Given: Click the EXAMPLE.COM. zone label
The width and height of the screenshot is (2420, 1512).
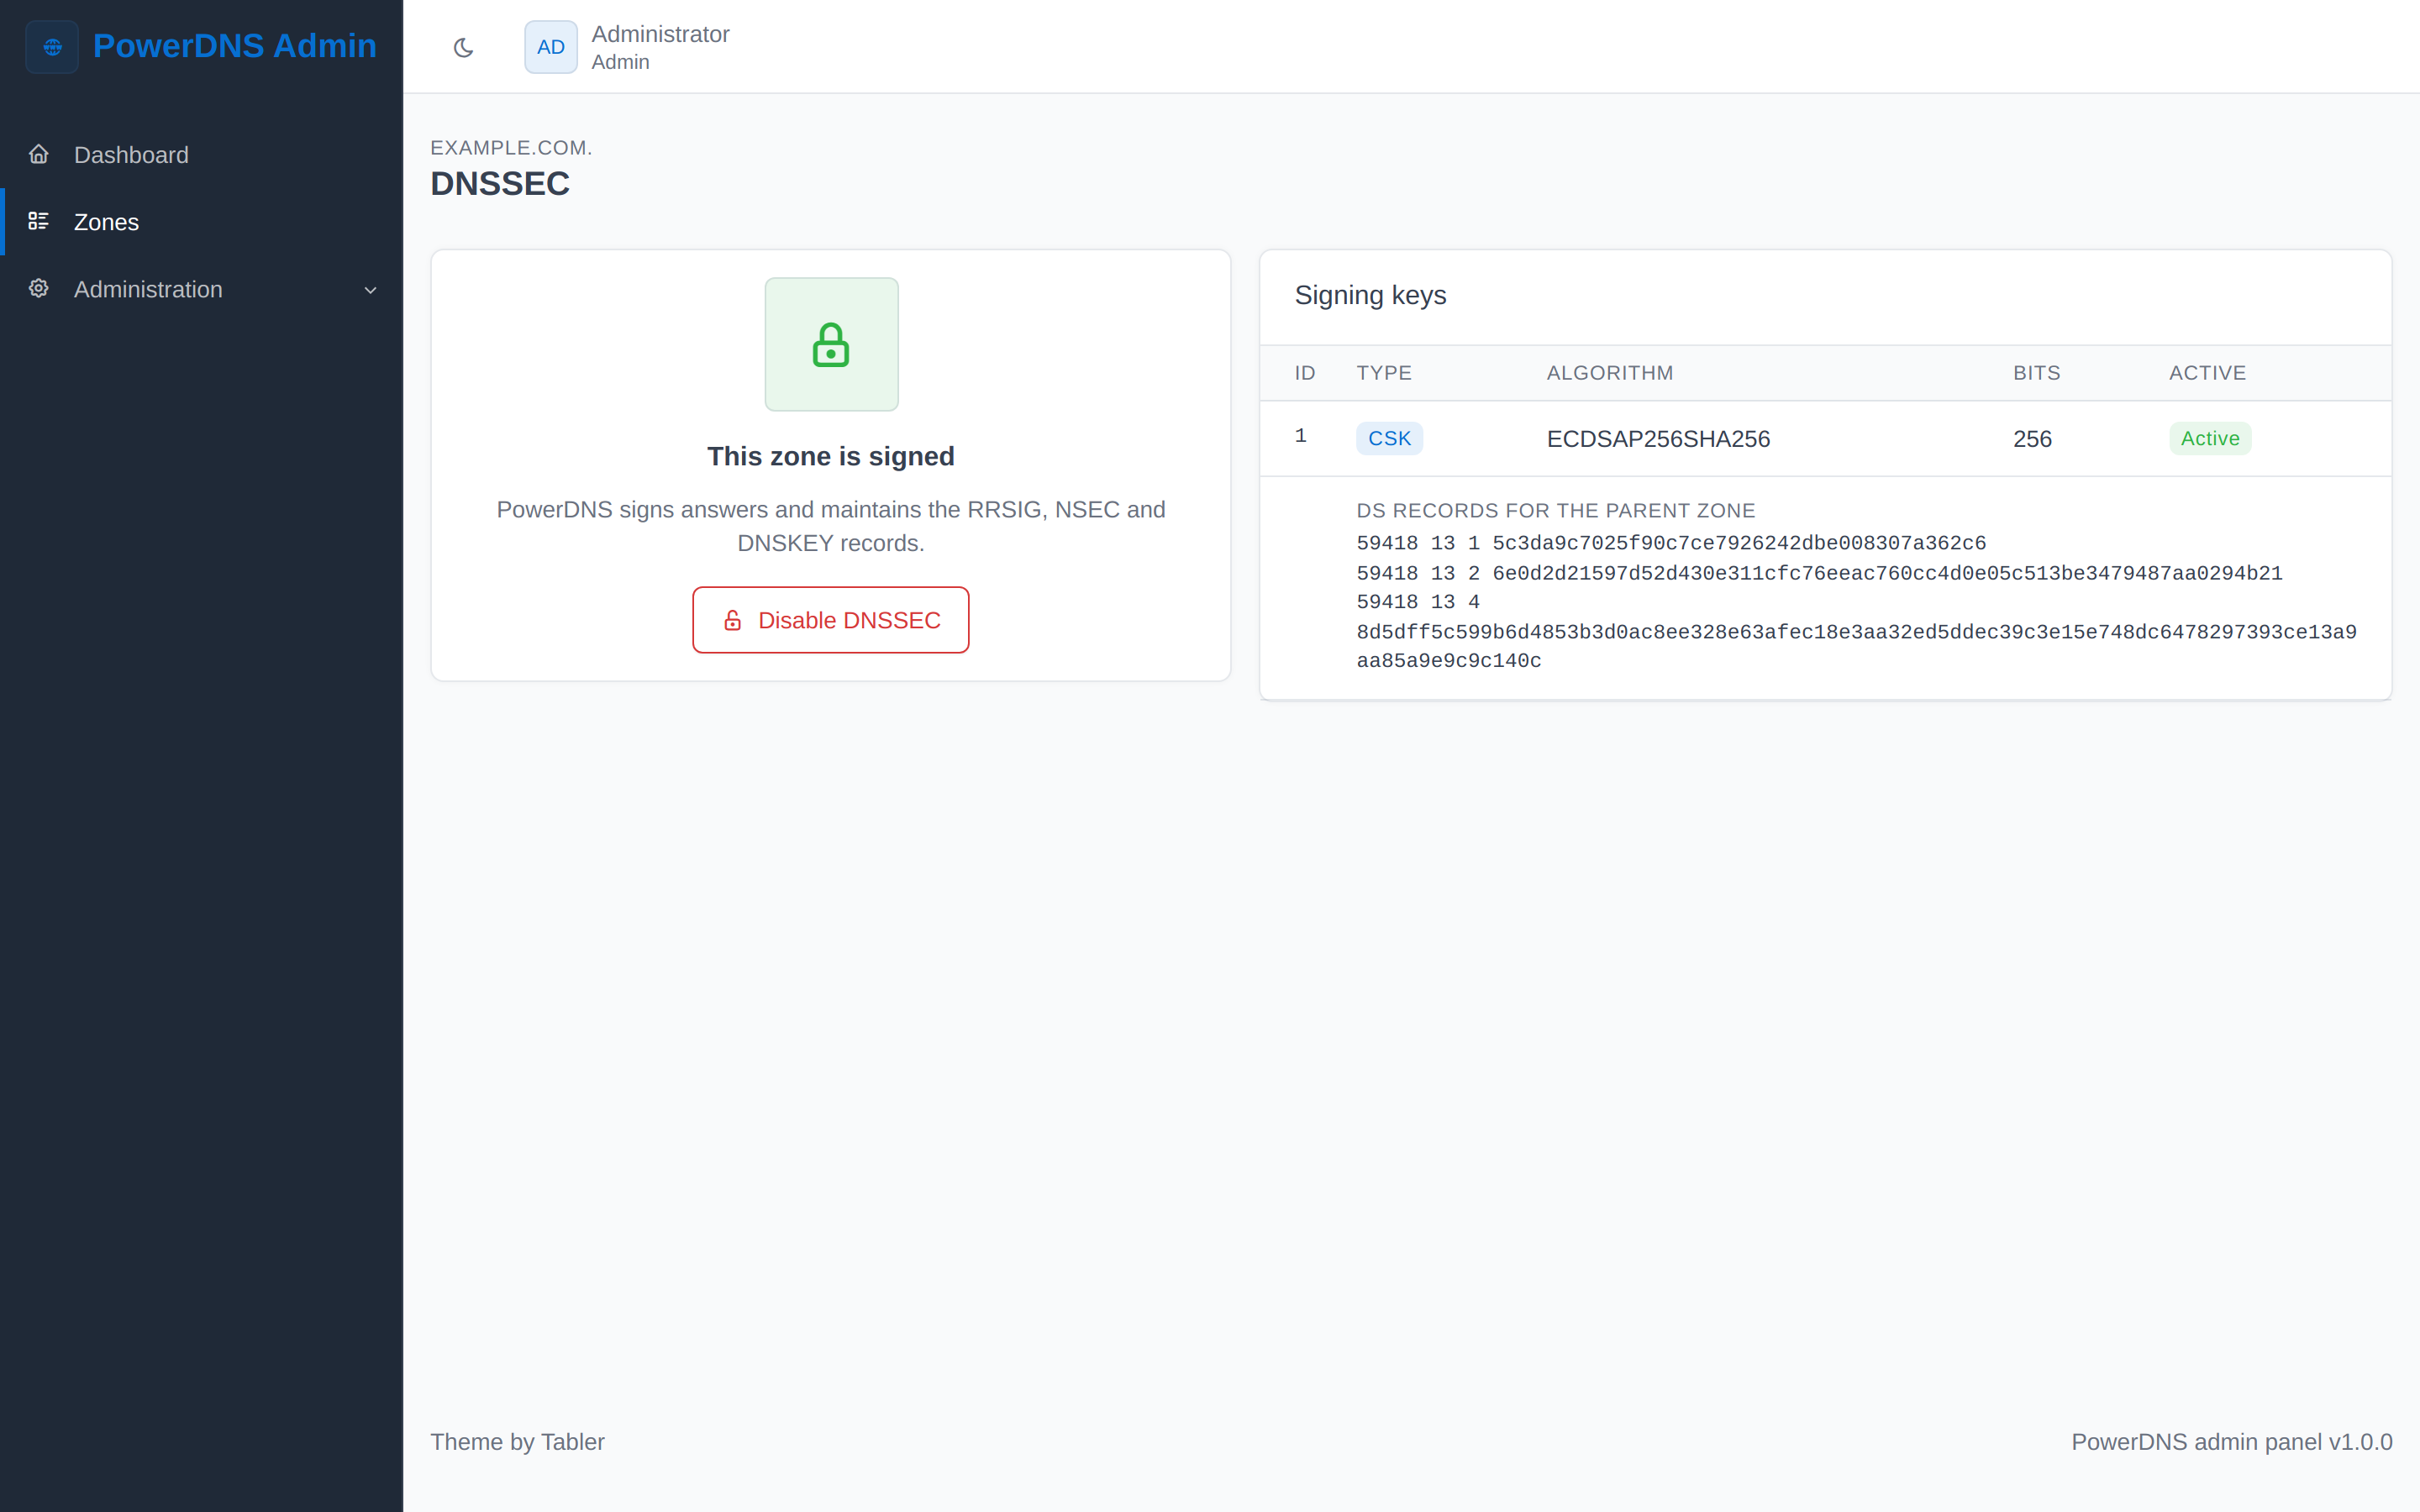Looking at the screenshot, I should point(511,148).
